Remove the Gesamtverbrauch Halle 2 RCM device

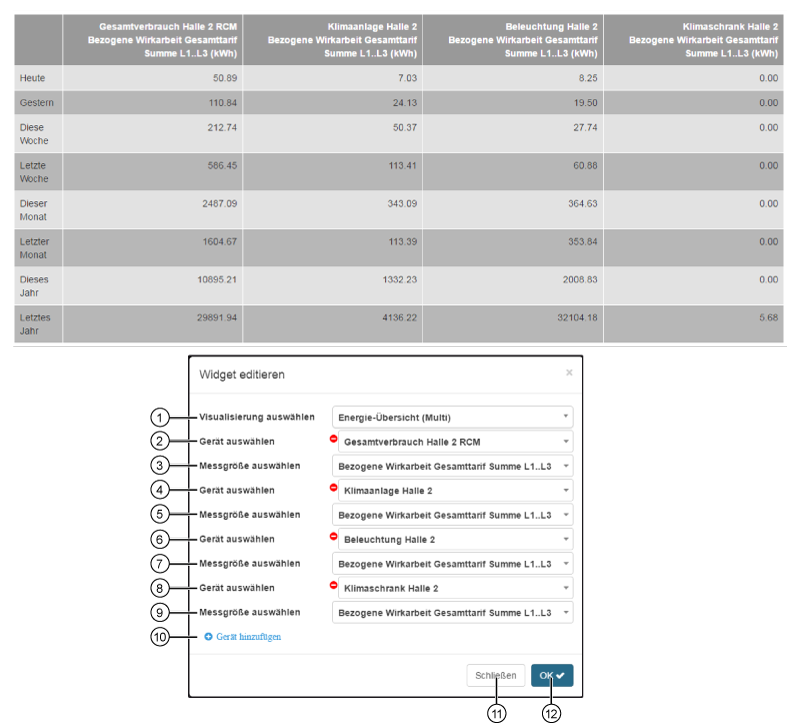(x=332, y=440)
